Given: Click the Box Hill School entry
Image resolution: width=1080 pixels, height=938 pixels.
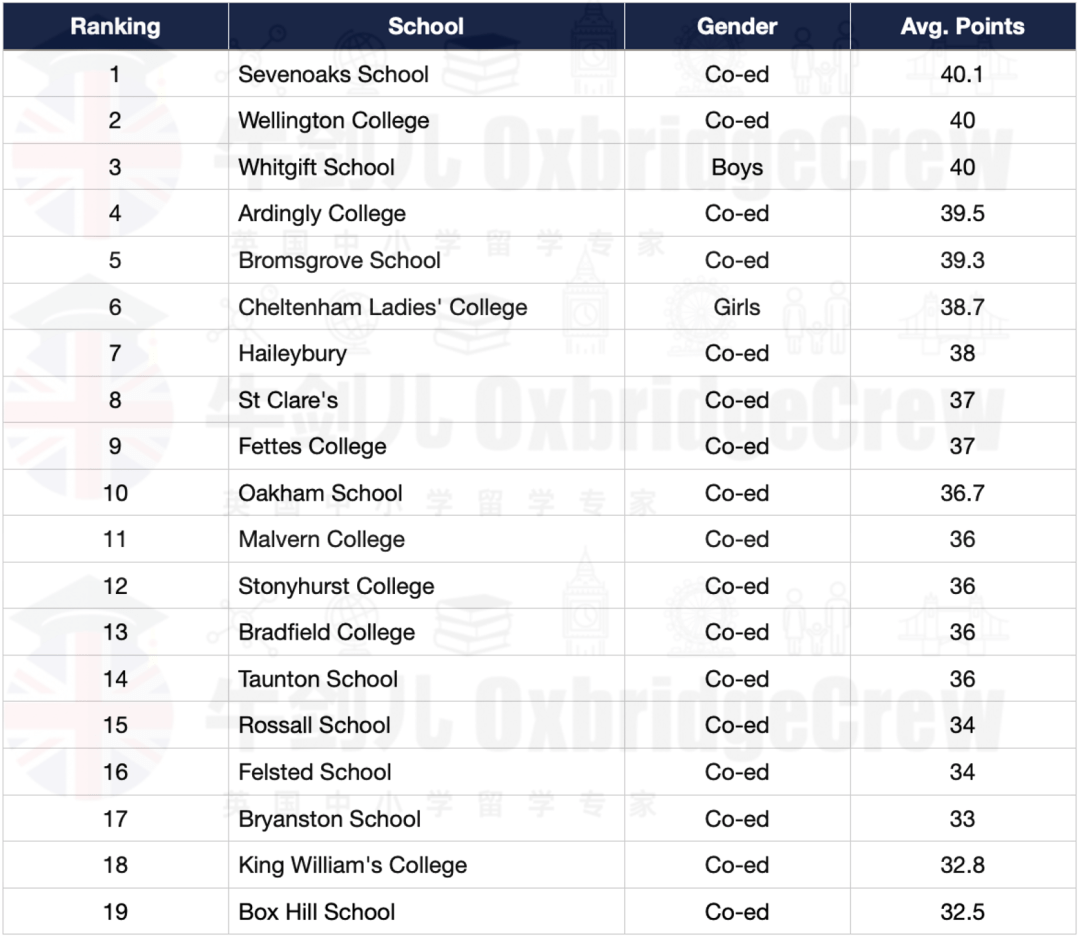Looking at the screenshot, I should point(316,912).
